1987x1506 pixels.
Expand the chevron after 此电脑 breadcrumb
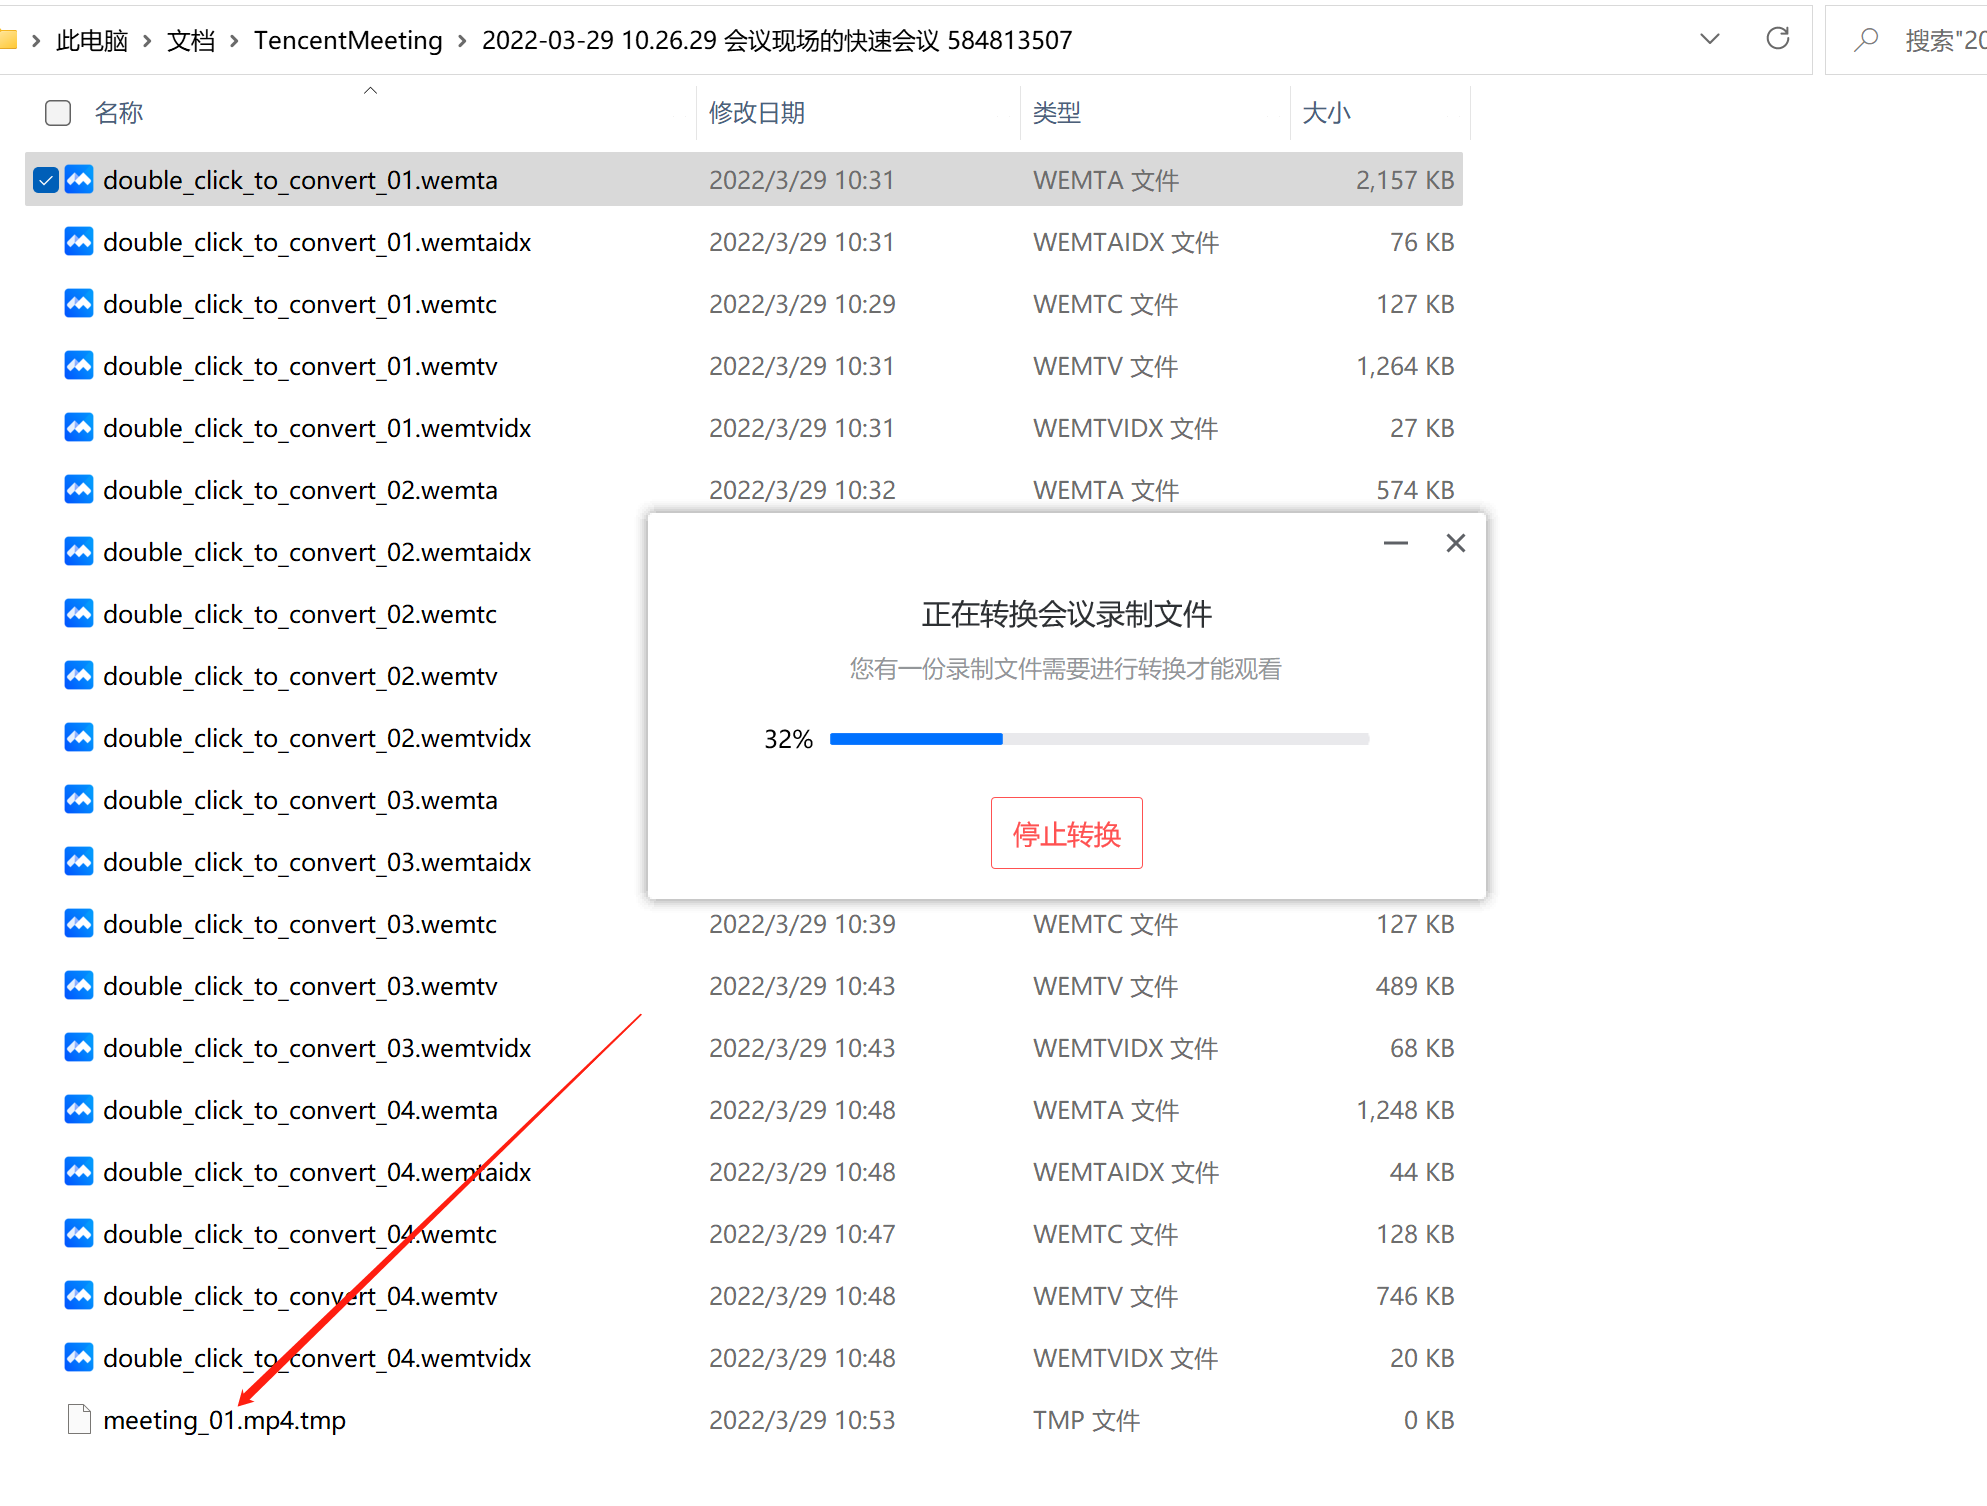pyautogui.click(x=147, y=41)
